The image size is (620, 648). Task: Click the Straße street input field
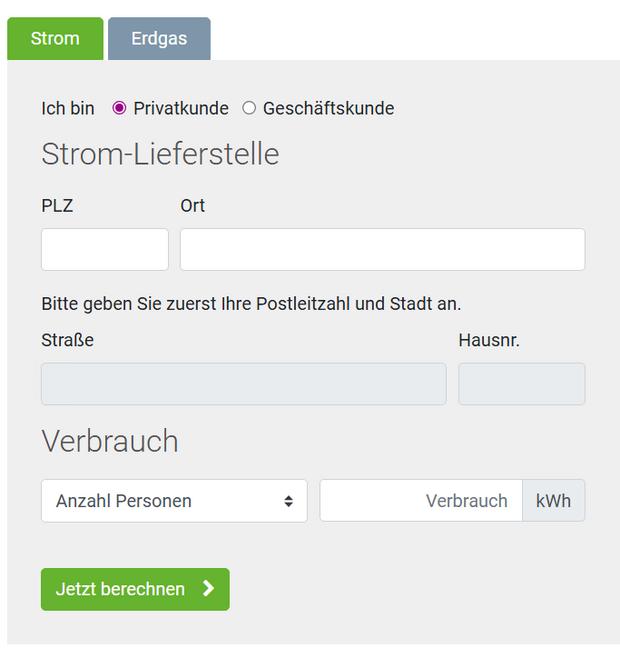(x=243, y=384)
